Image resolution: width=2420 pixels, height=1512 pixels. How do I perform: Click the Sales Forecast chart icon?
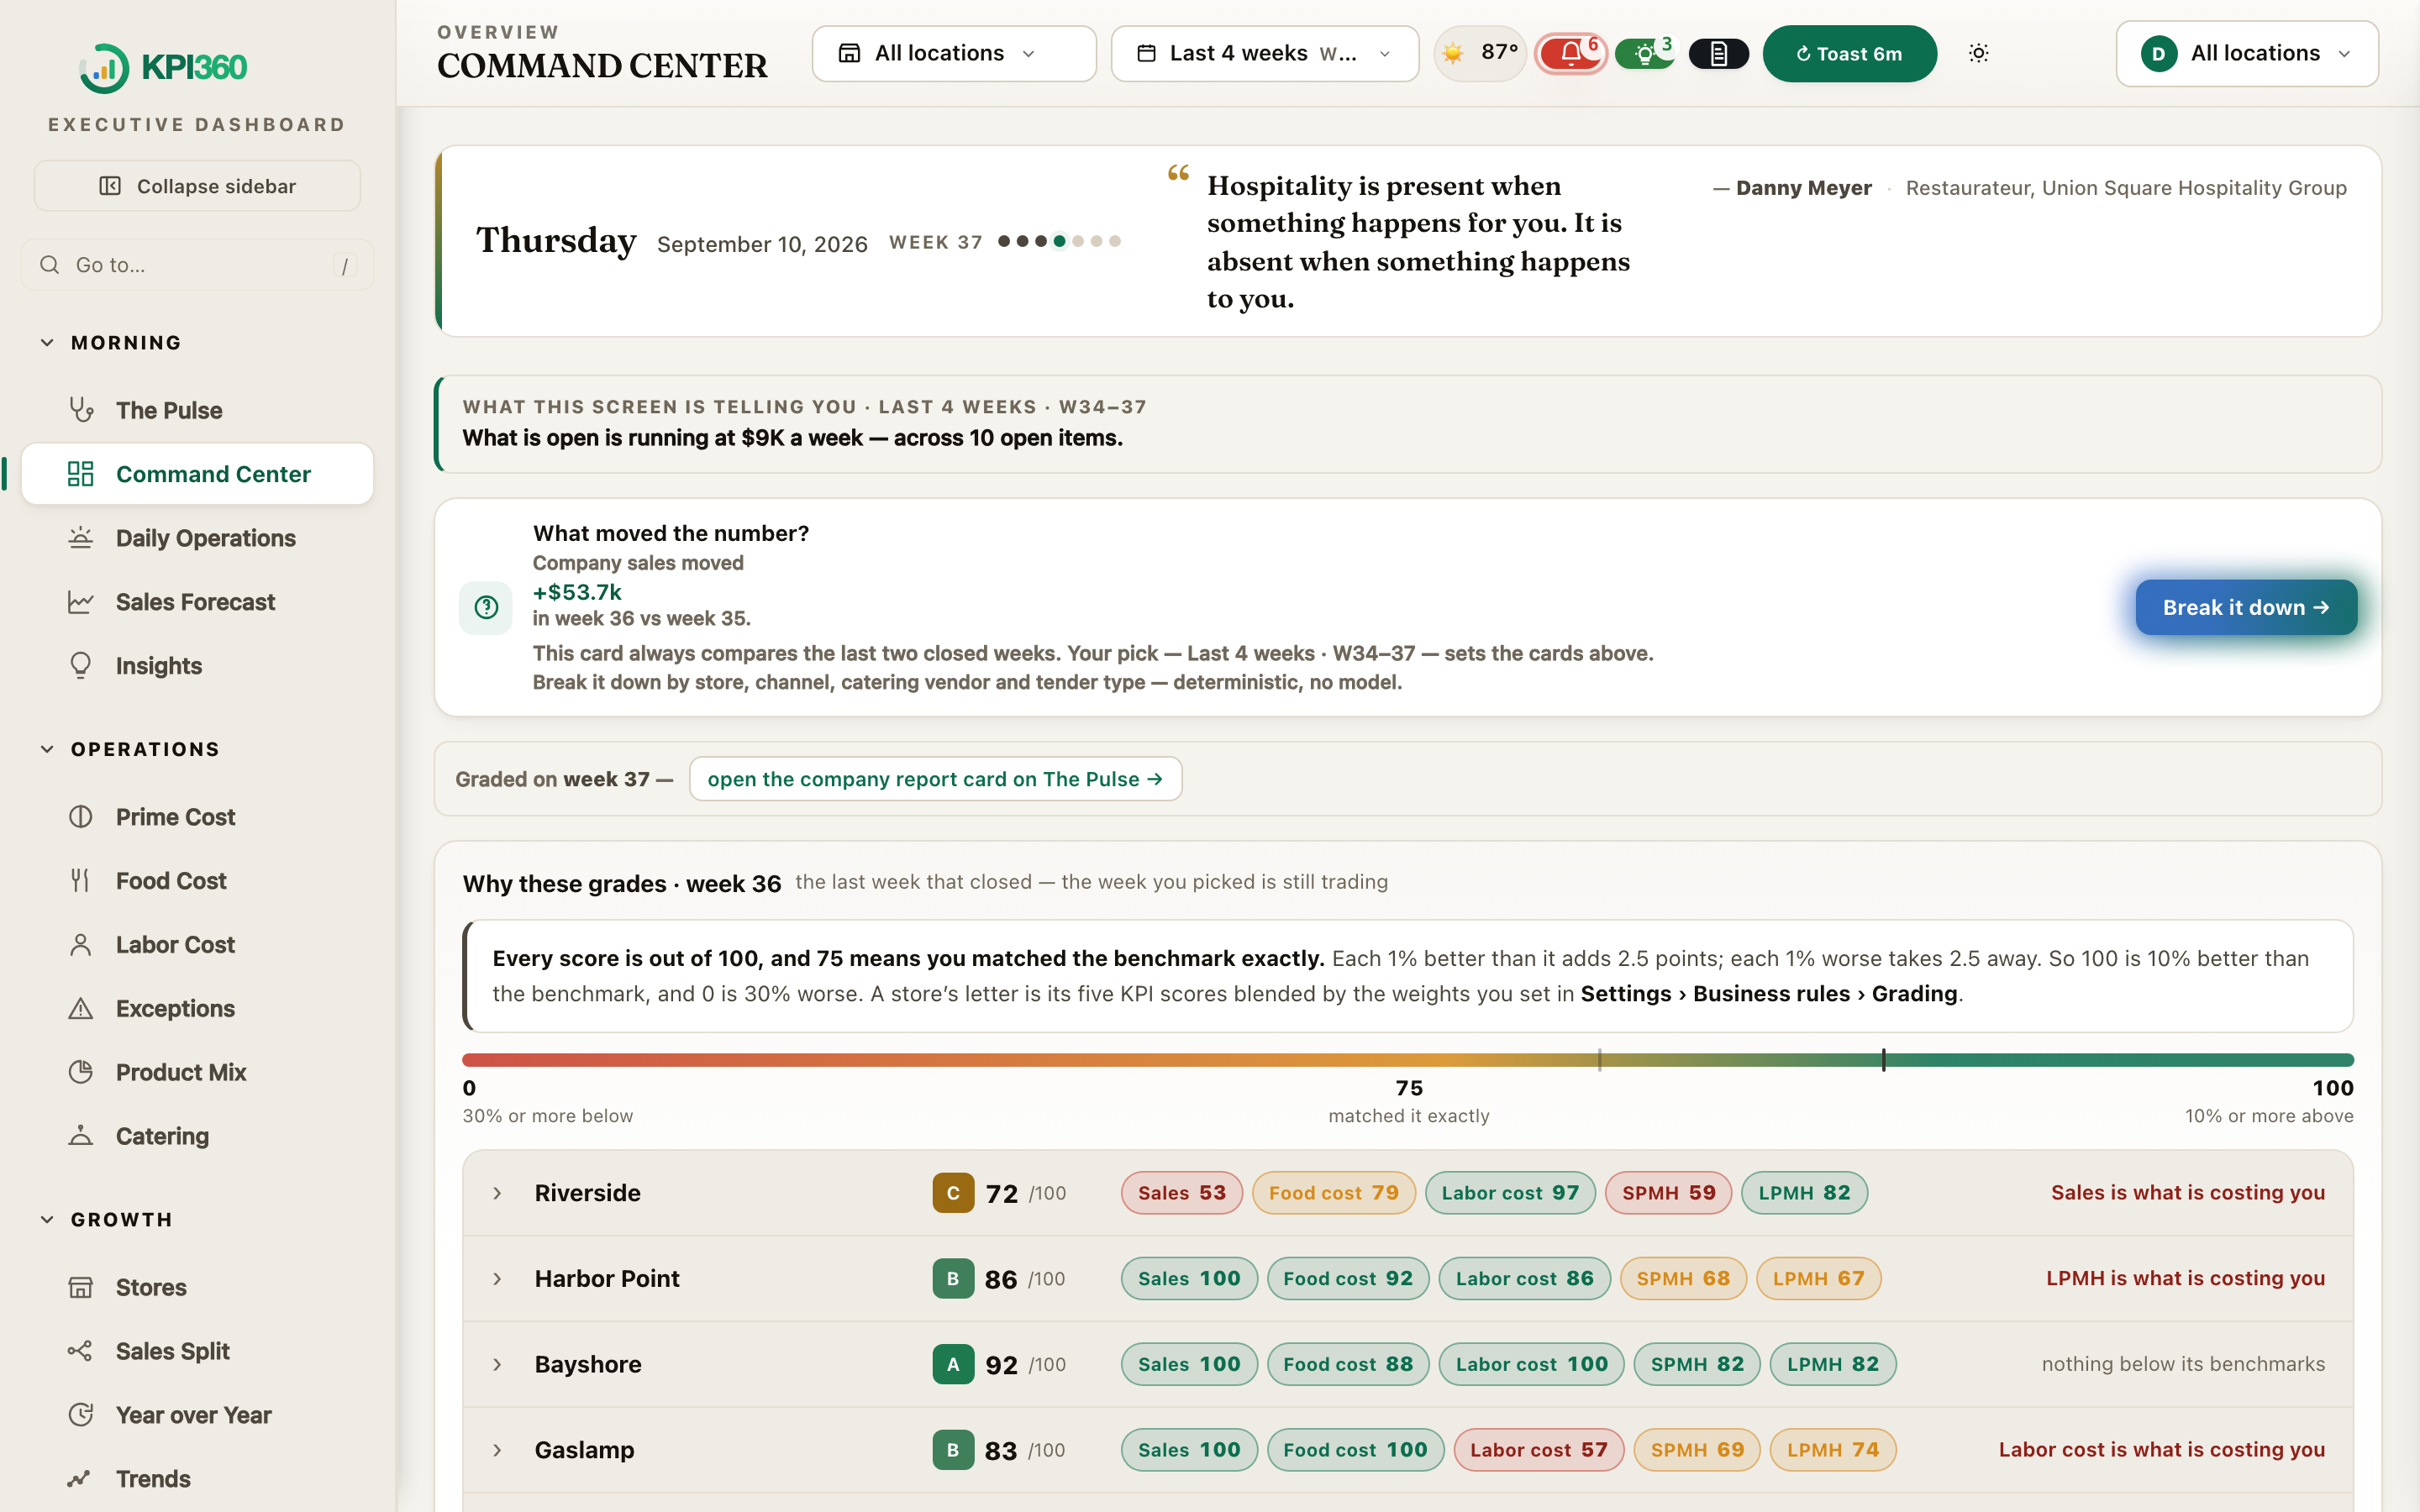[x=81, y=602]
